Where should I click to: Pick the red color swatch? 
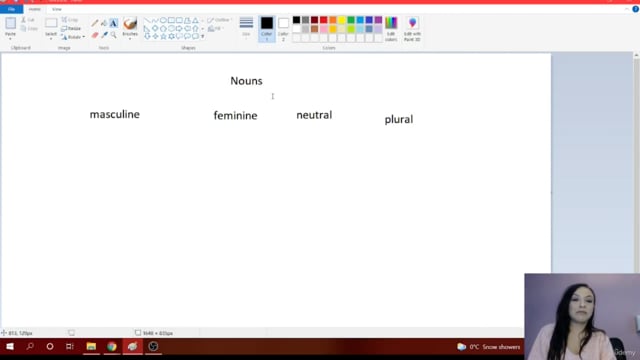[x=323, y=20]
